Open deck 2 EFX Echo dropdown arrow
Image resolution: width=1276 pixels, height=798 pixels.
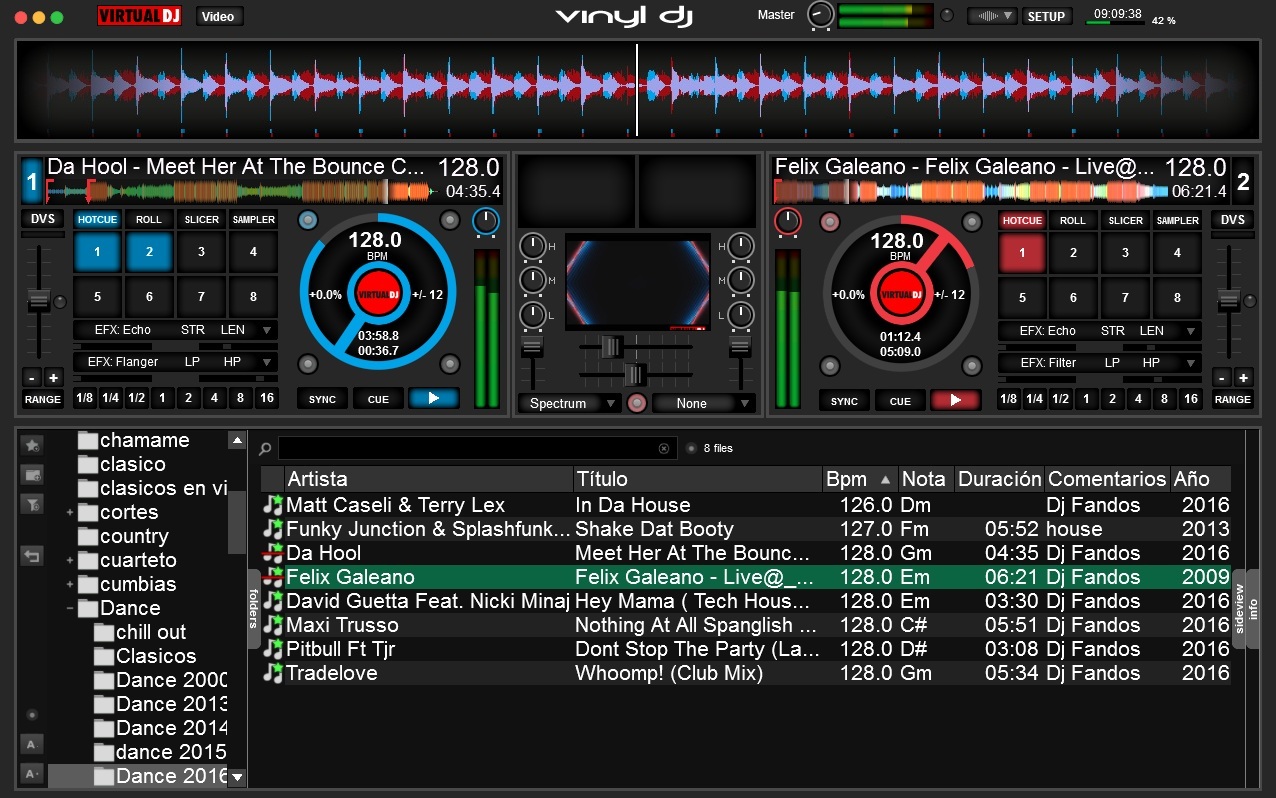1191,331
